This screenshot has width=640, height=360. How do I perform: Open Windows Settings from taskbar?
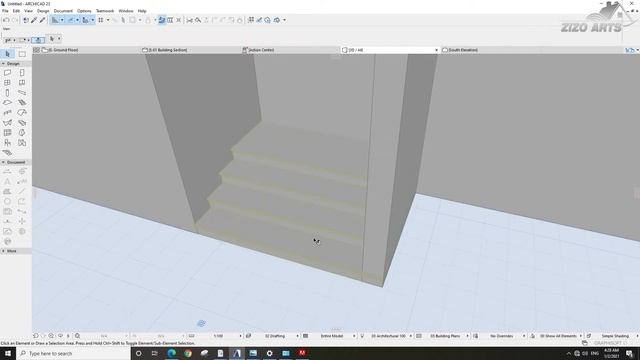click(269, 353)
